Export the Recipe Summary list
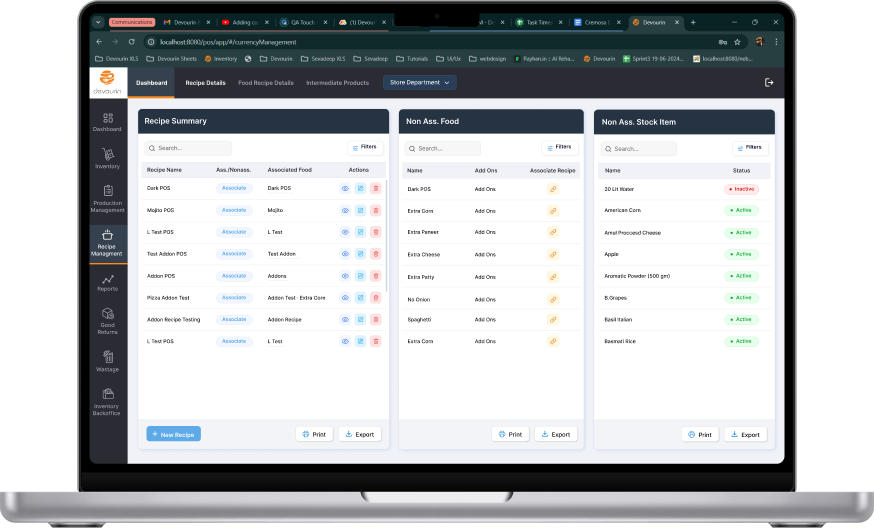Screen dimensions: 874x528 pos(360,434)
